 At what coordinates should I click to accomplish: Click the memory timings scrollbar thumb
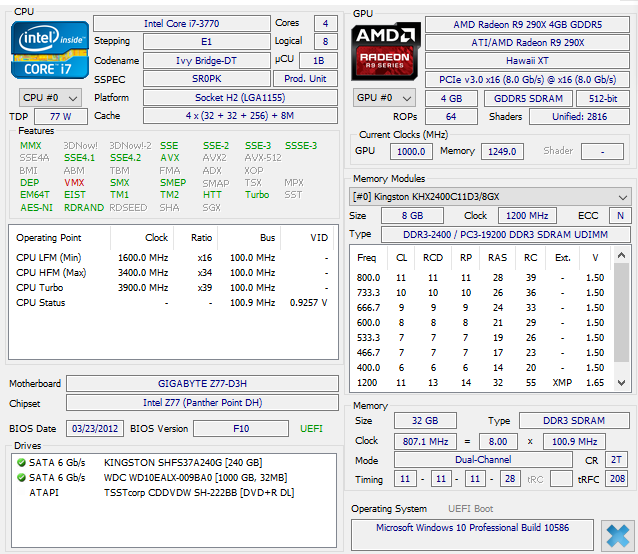(621, 312)
